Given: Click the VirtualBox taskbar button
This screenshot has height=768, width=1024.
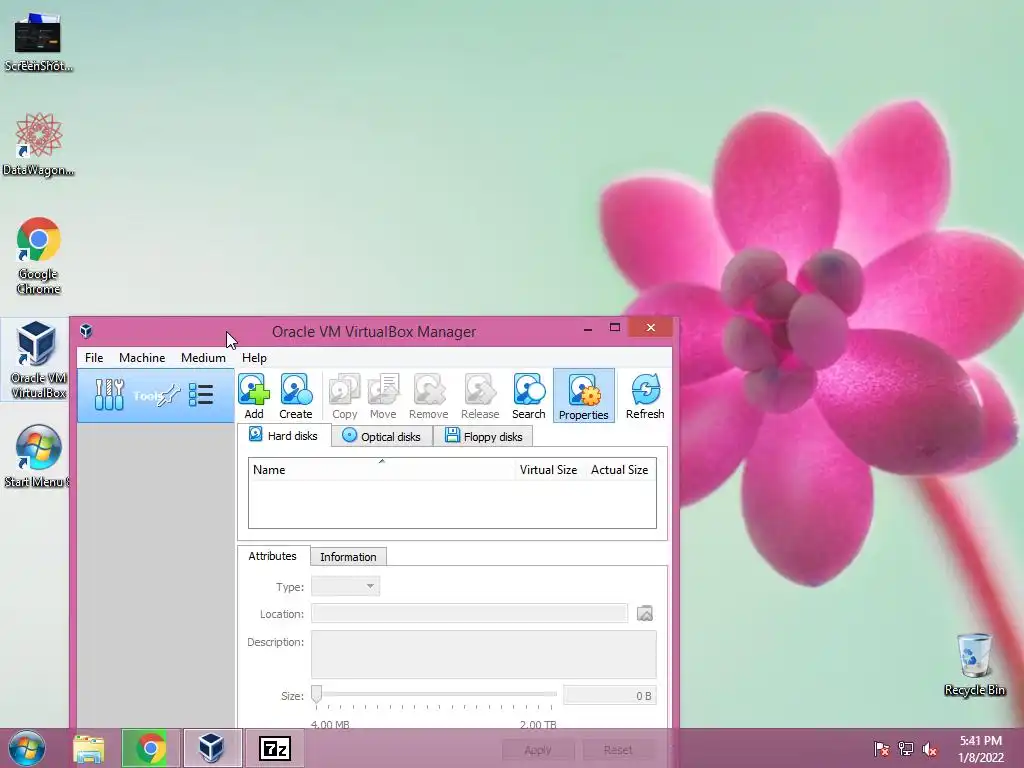Looking at the screenshot, I should click(212, 748).
